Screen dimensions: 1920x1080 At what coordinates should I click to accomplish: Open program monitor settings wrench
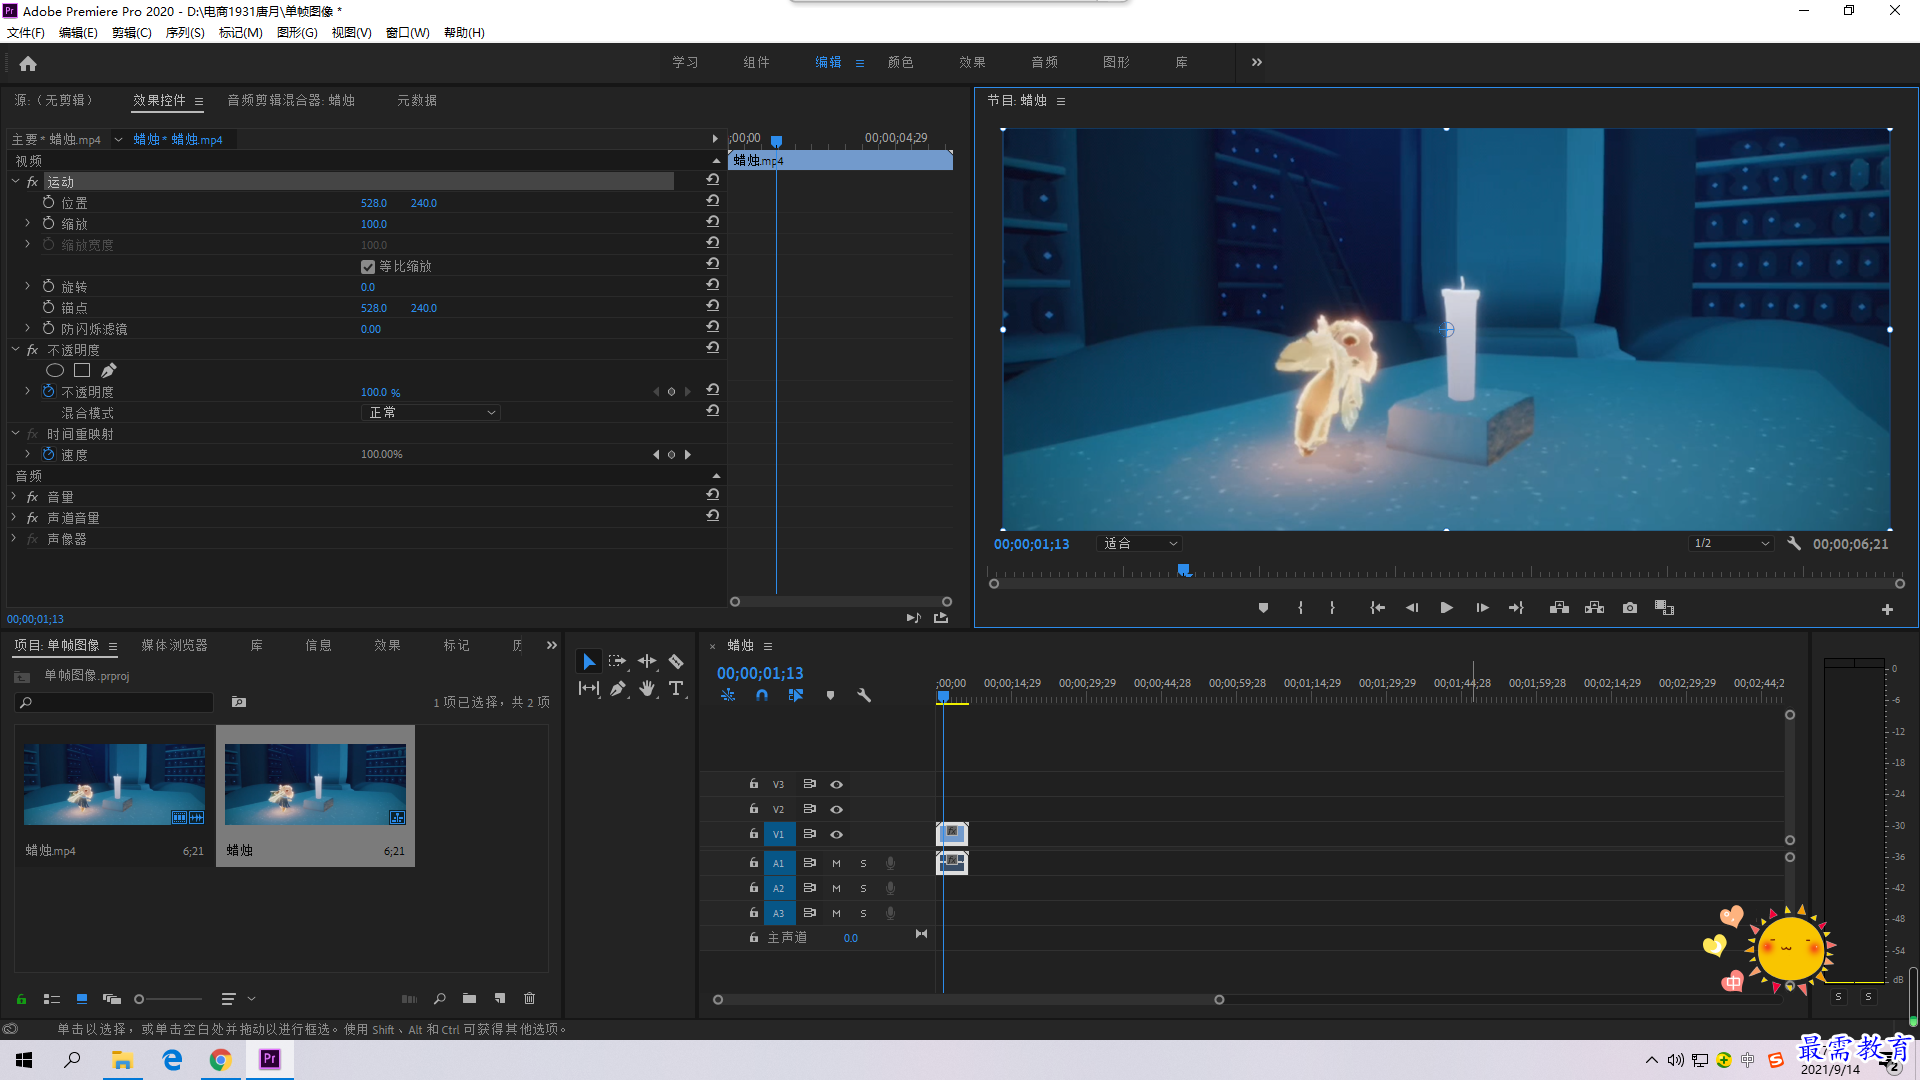pos(1794,543)
